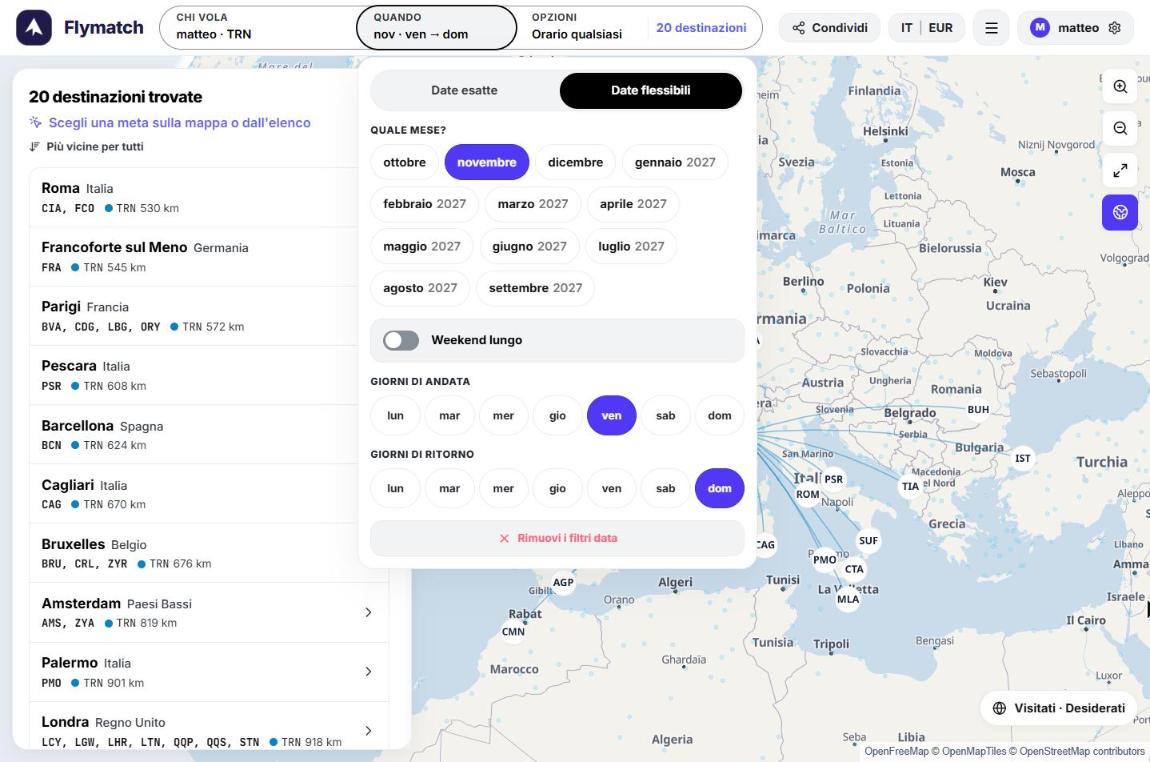Expand the Palermo destination row

[208, 672]
